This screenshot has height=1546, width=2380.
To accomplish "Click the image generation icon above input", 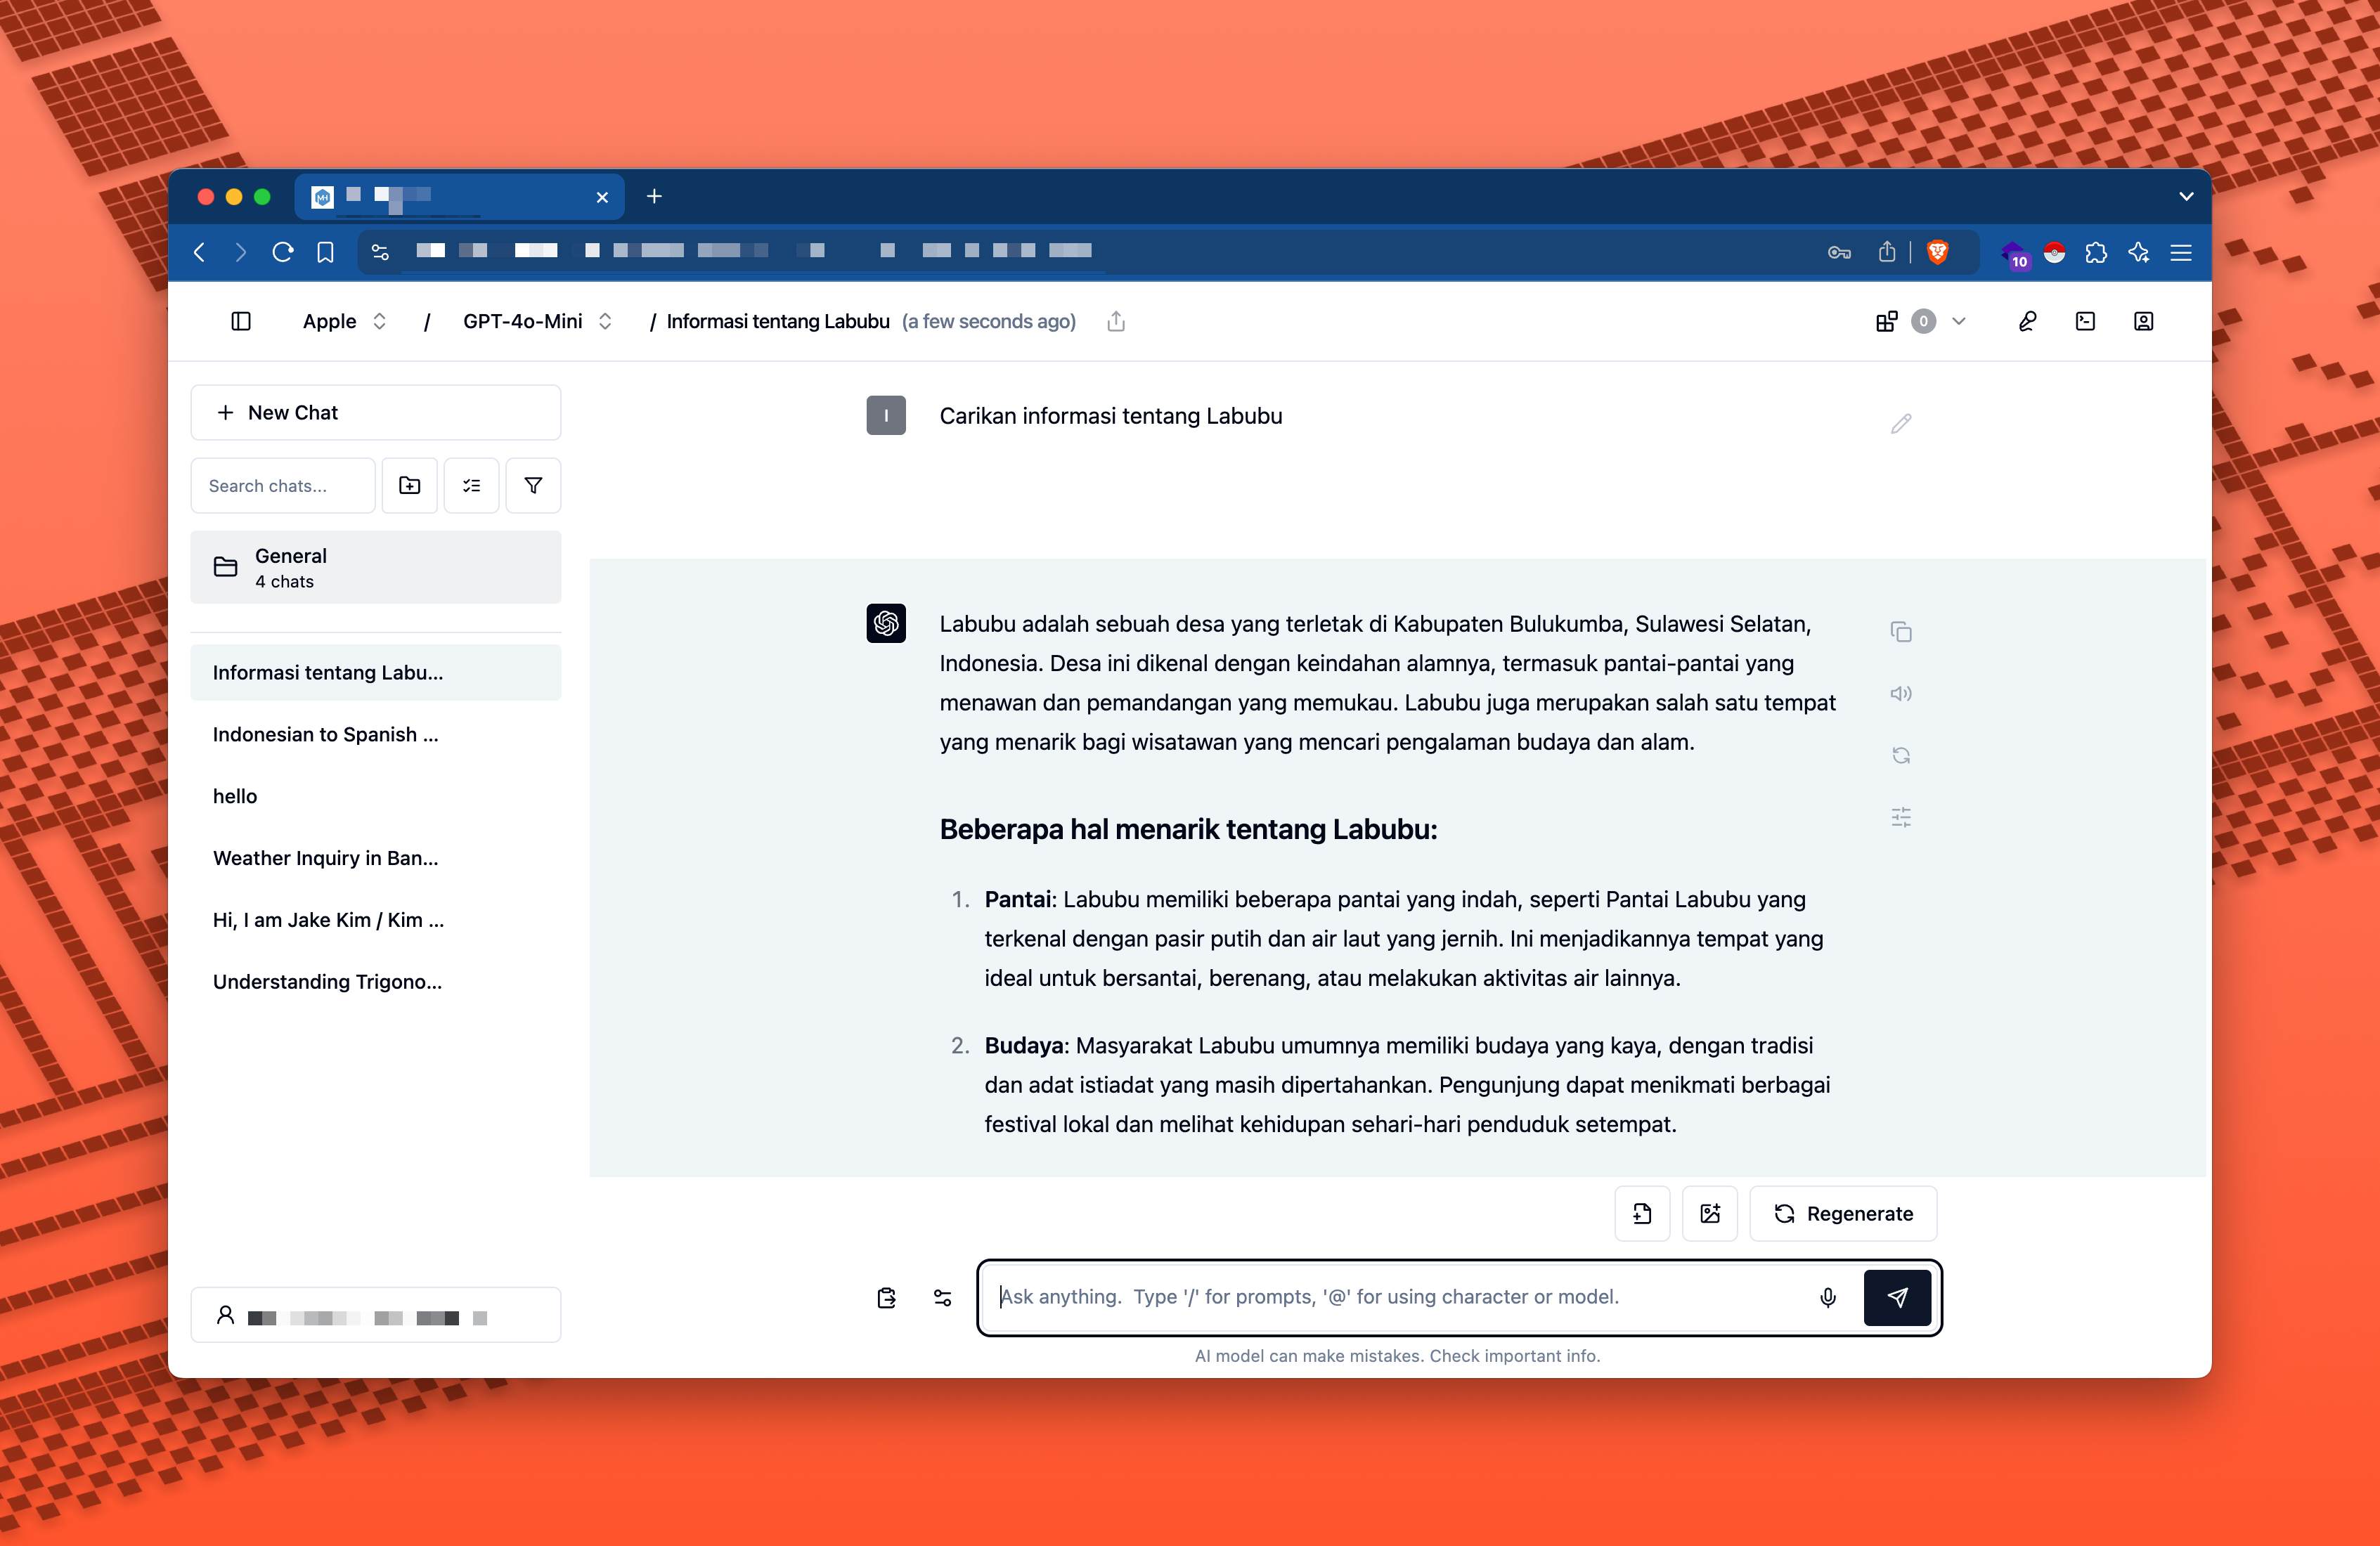I will click(x=1710, y=1214).
